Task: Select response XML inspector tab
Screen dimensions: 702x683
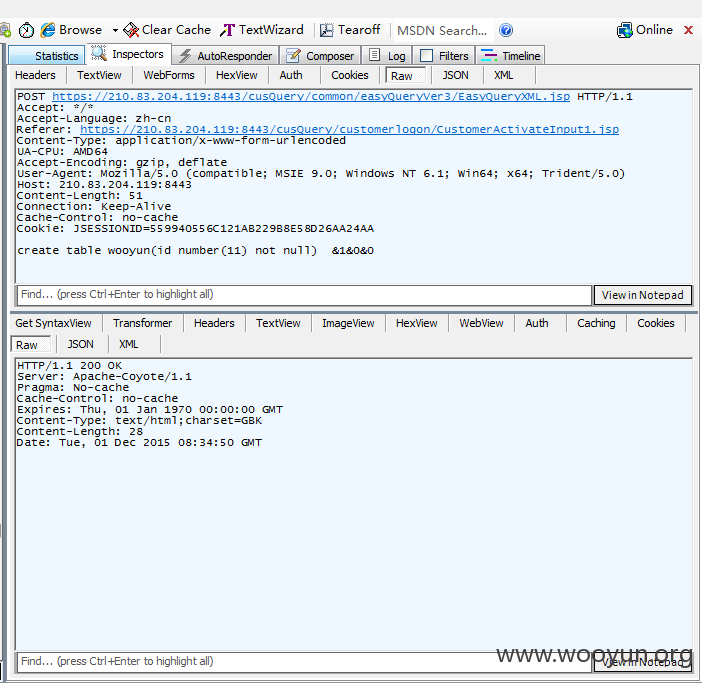Action: click(128, 344)
